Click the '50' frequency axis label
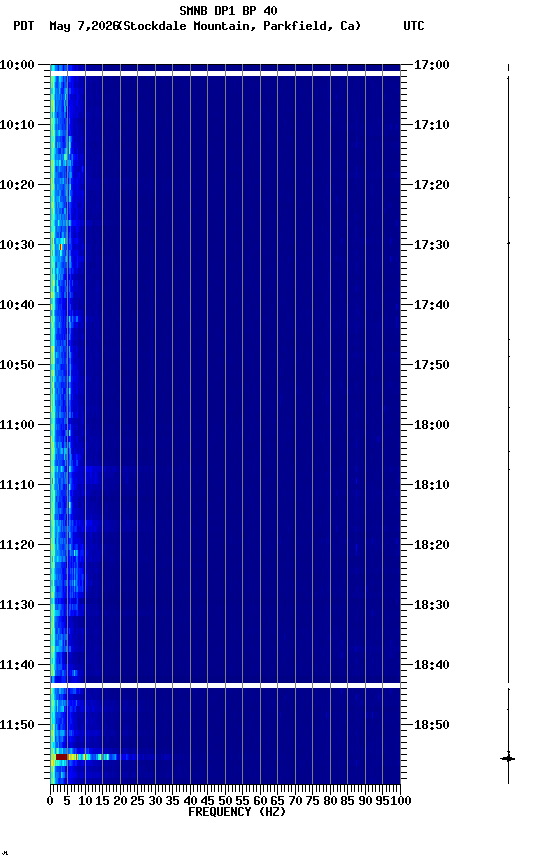552x864 pixels. 225,802
